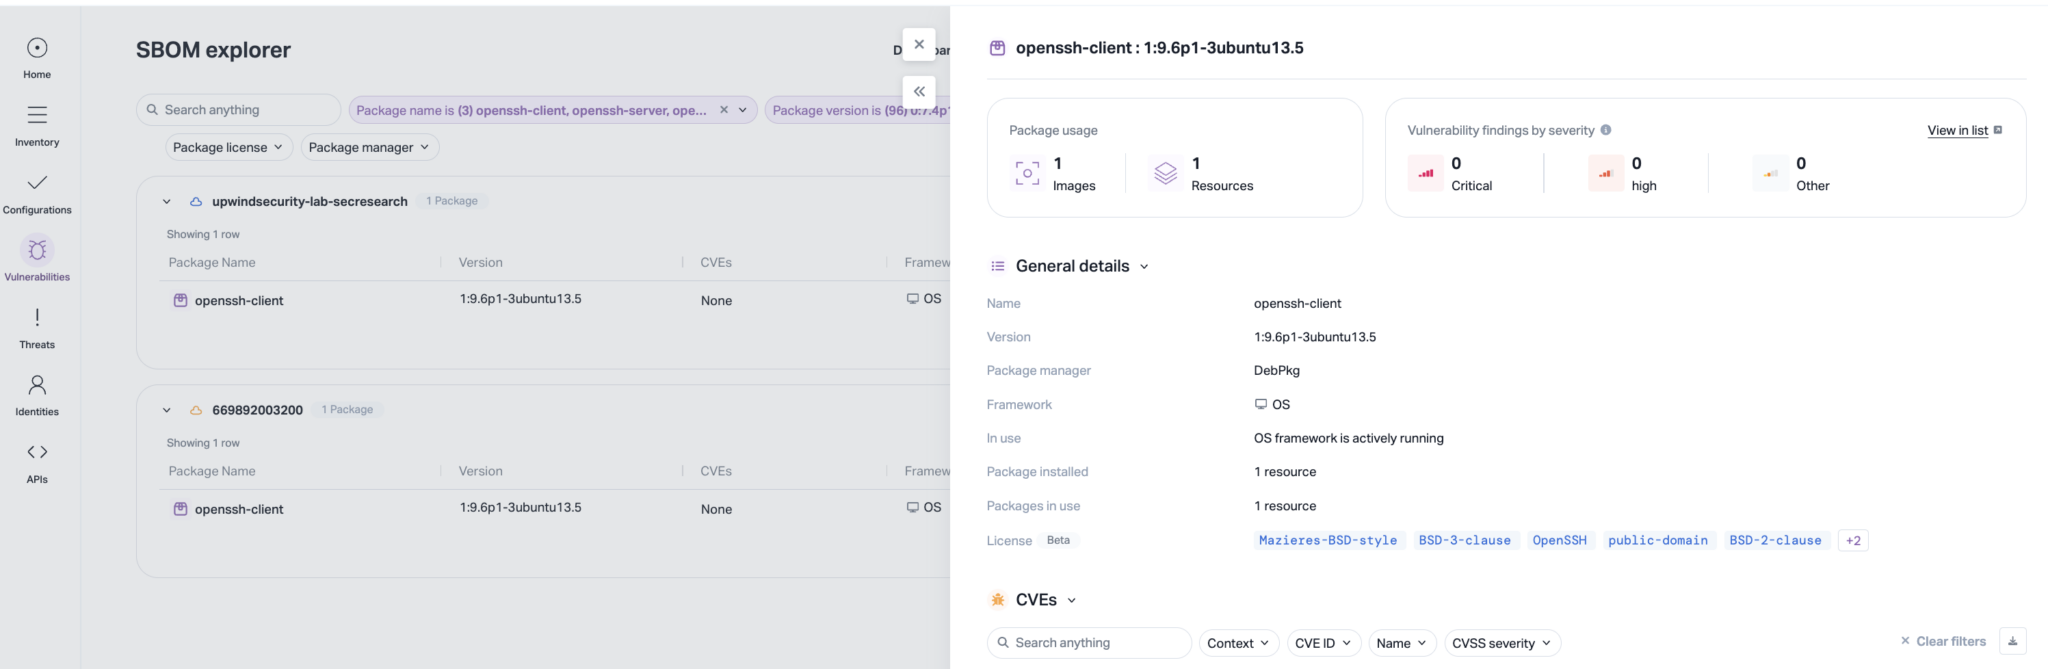Click Clear filters in CVEs section
Viewport: 2048px width, 669px height.
click(1943, 641)
